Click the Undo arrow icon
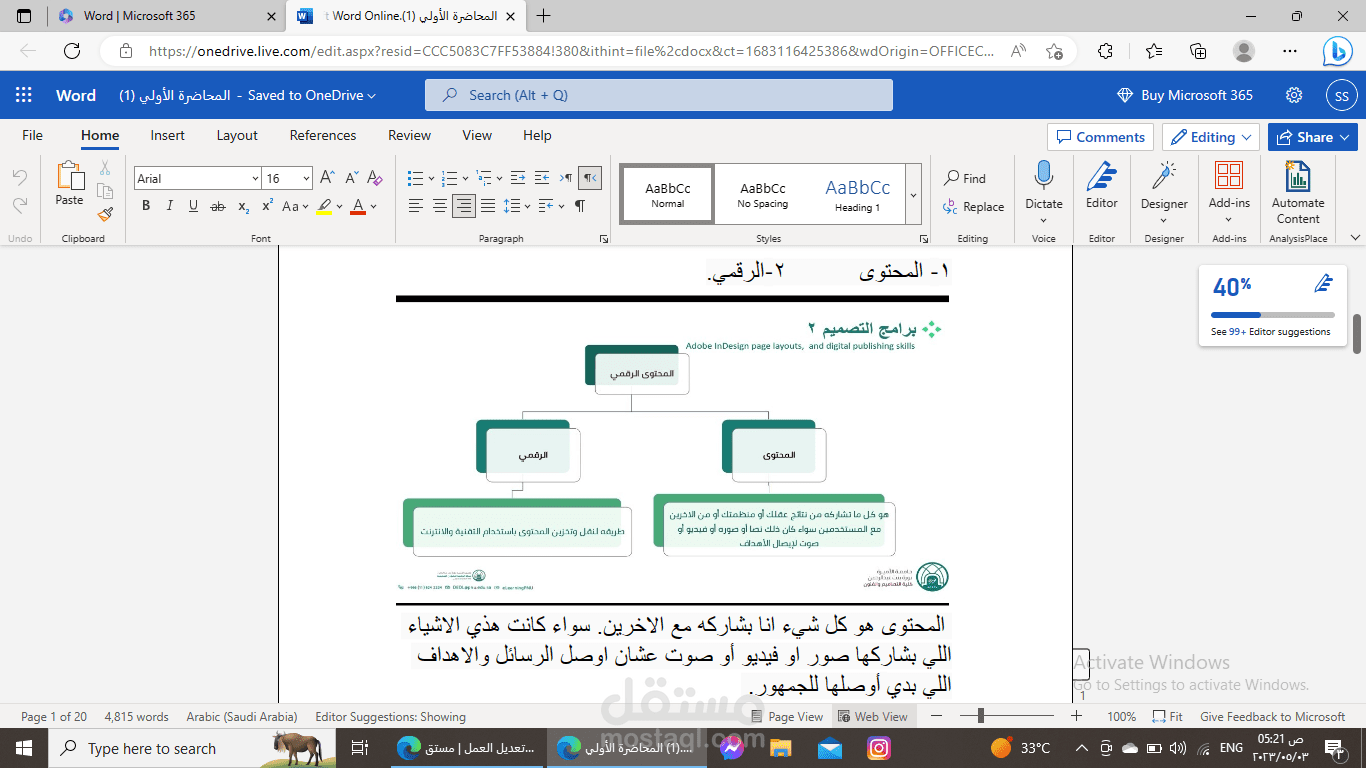Image resolution: width=1366 pixels, height=768 pixels. click(20, 177)
